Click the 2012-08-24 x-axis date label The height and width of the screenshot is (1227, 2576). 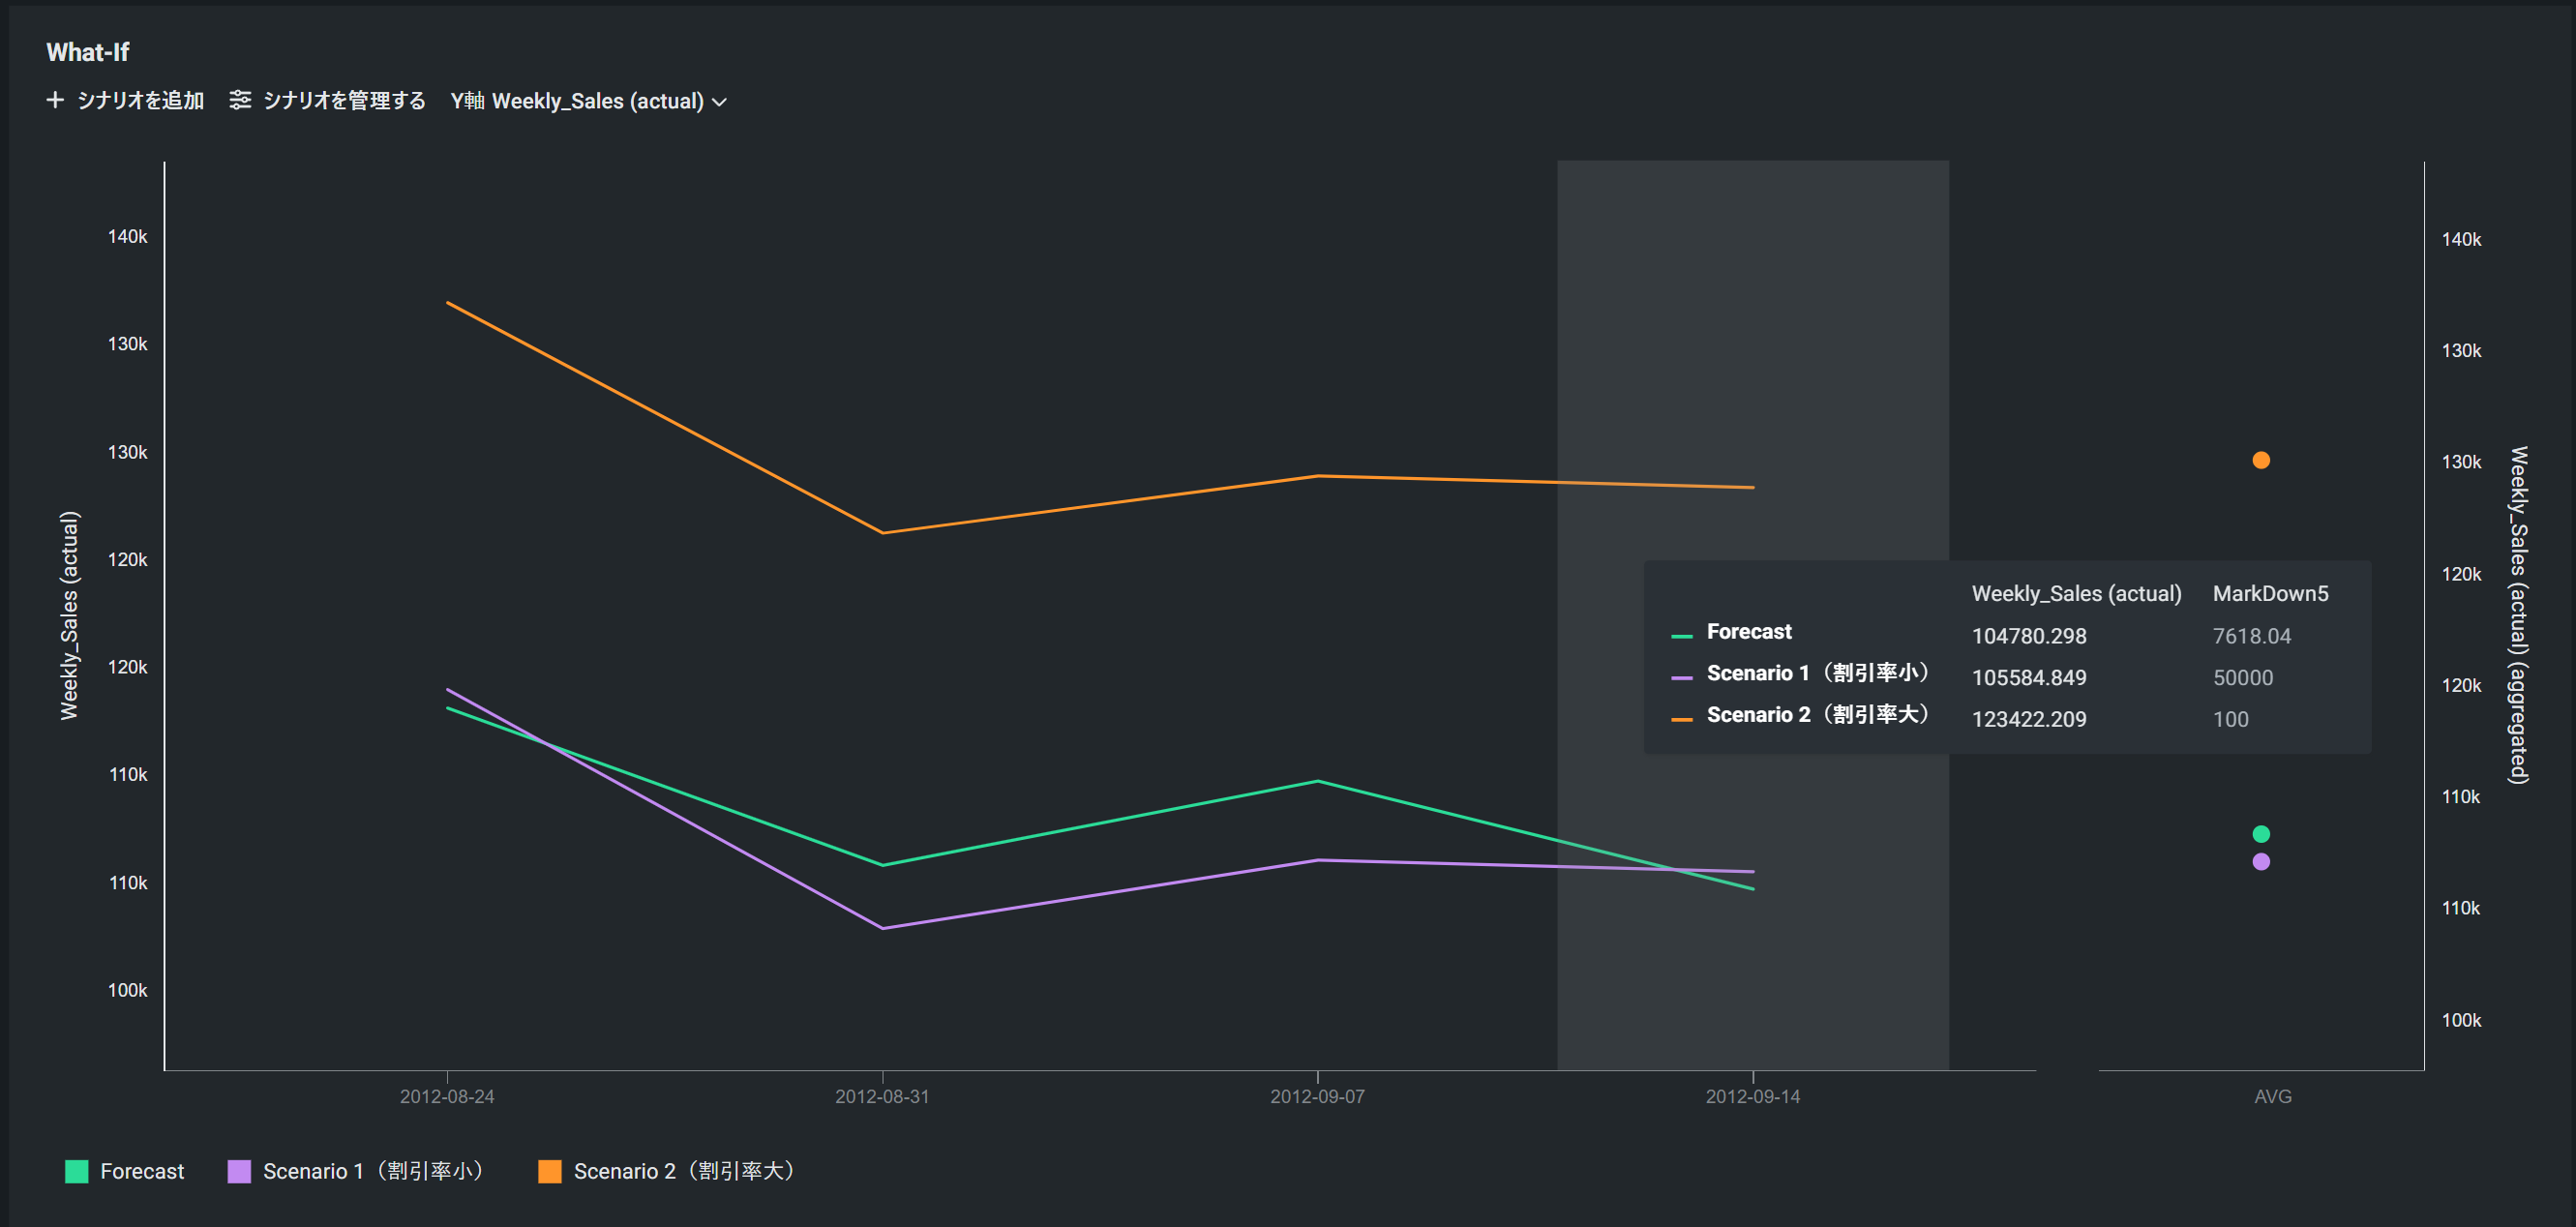pyautogui.click(x=447, y=1096)
